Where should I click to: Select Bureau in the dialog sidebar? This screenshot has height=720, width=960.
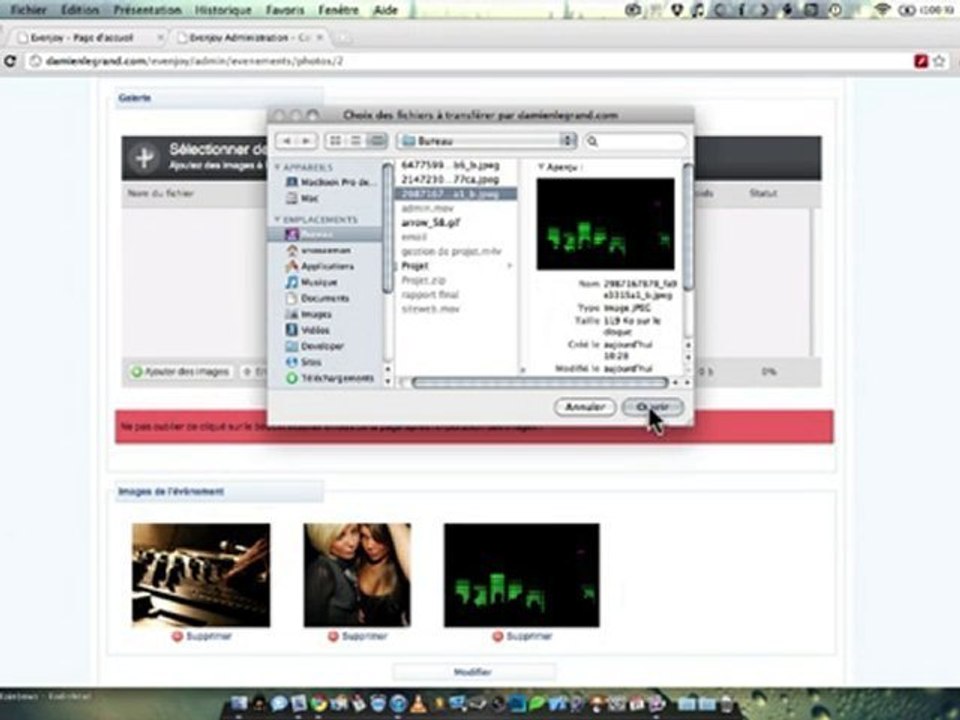click(x=324, y=234)
